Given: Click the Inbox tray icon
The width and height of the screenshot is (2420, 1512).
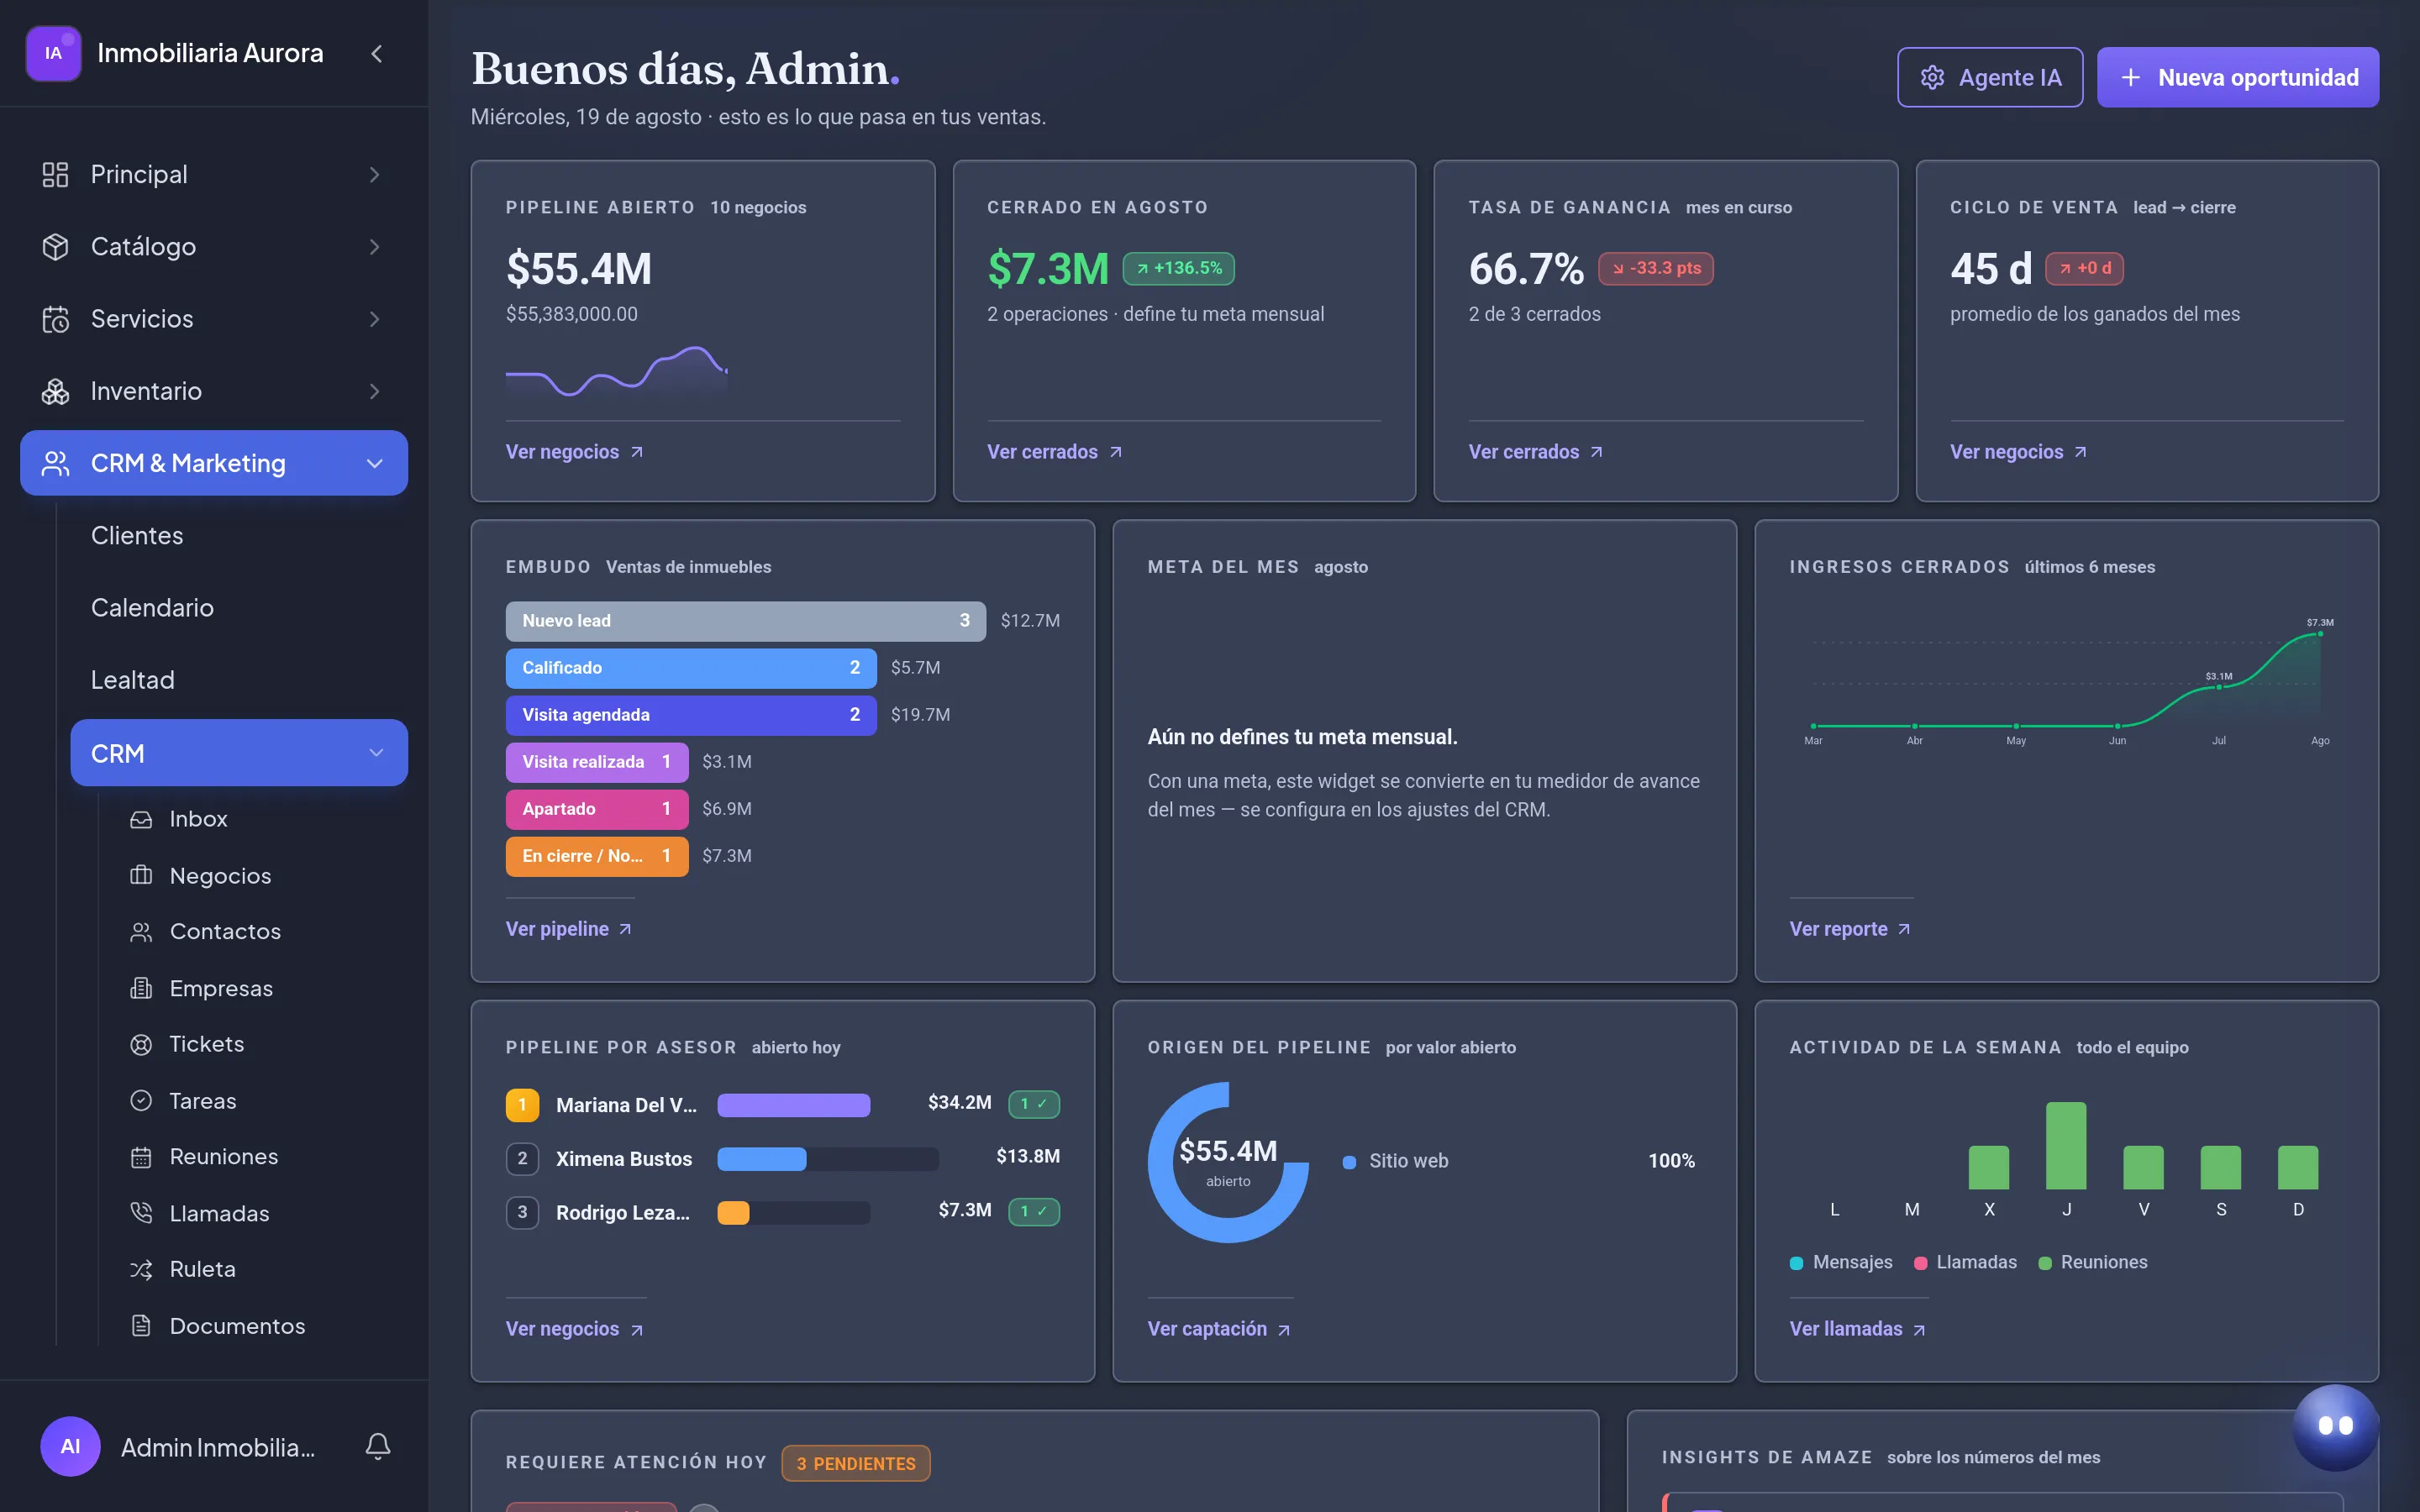Looking at the screenshot, I should [x=141, y=819].
